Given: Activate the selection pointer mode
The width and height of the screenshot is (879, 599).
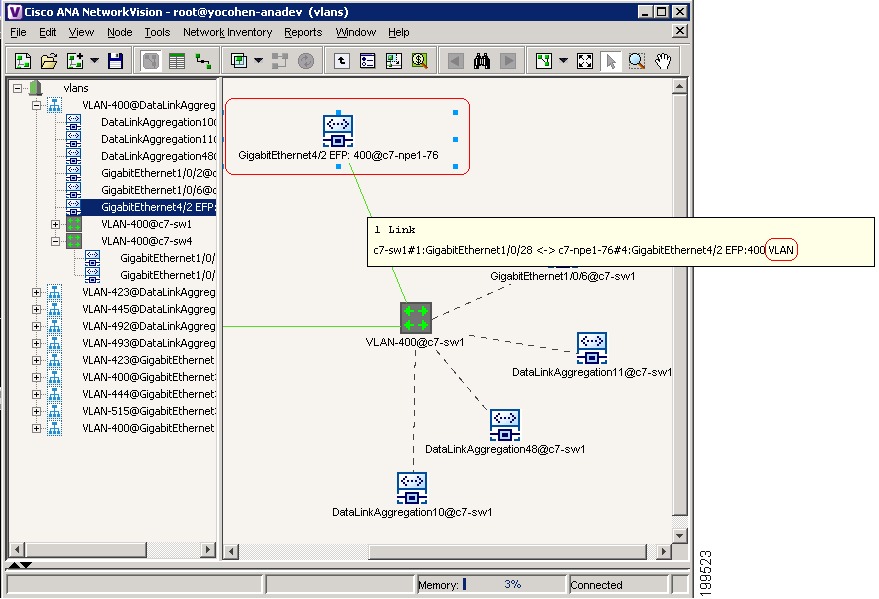Looking at the screenshot, I should click(x=610, y=61).
